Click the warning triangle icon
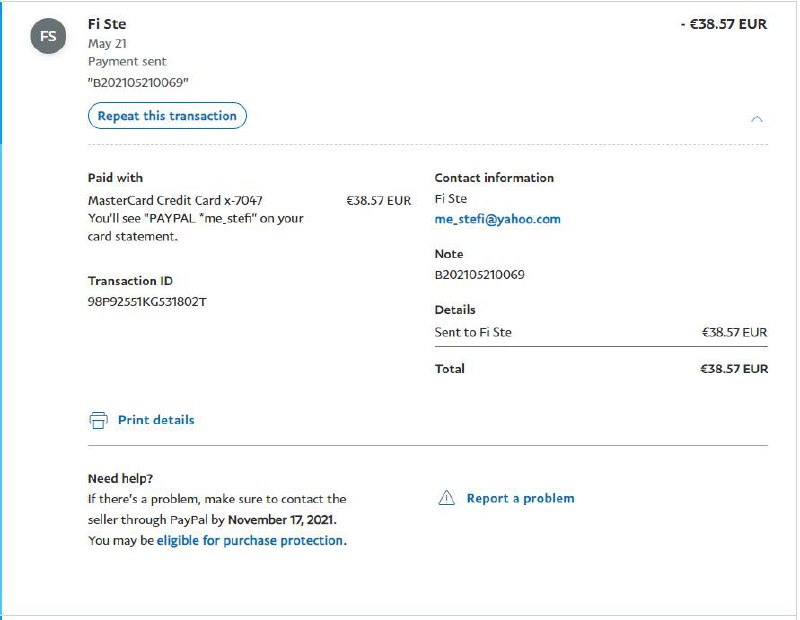The height and width of the screenshot is (620, 800). [x=447, y=498]
